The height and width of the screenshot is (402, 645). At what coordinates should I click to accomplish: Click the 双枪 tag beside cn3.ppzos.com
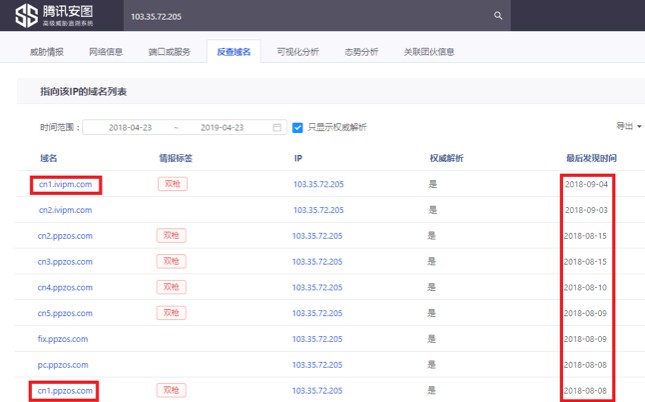(172, 261)
